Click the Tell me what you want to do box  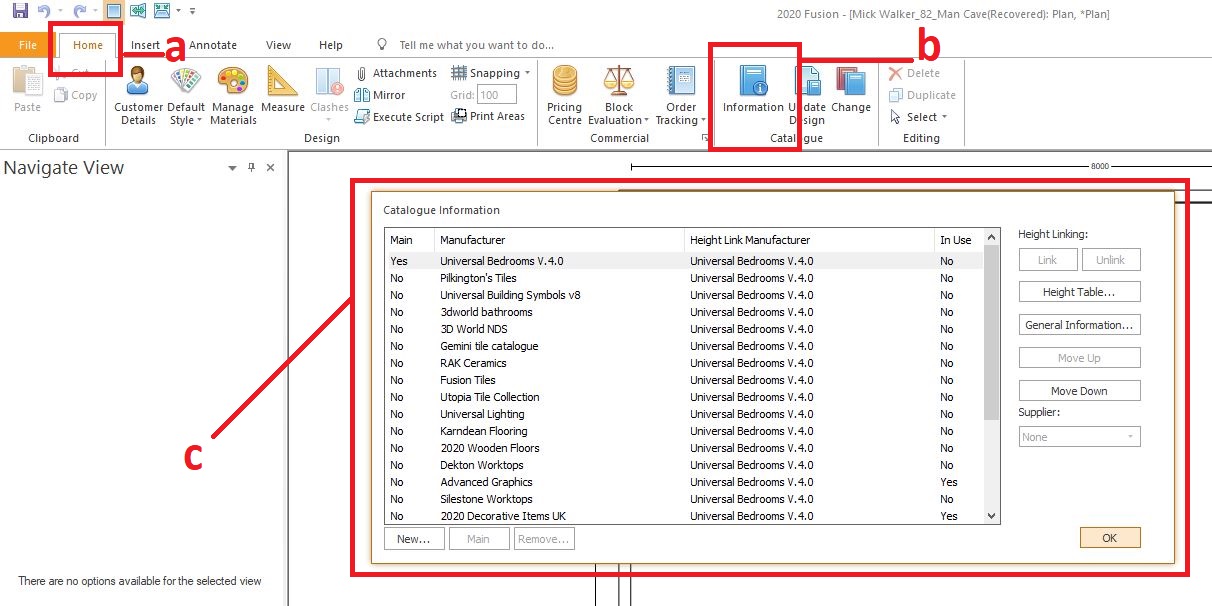click(x=476, y=45)
